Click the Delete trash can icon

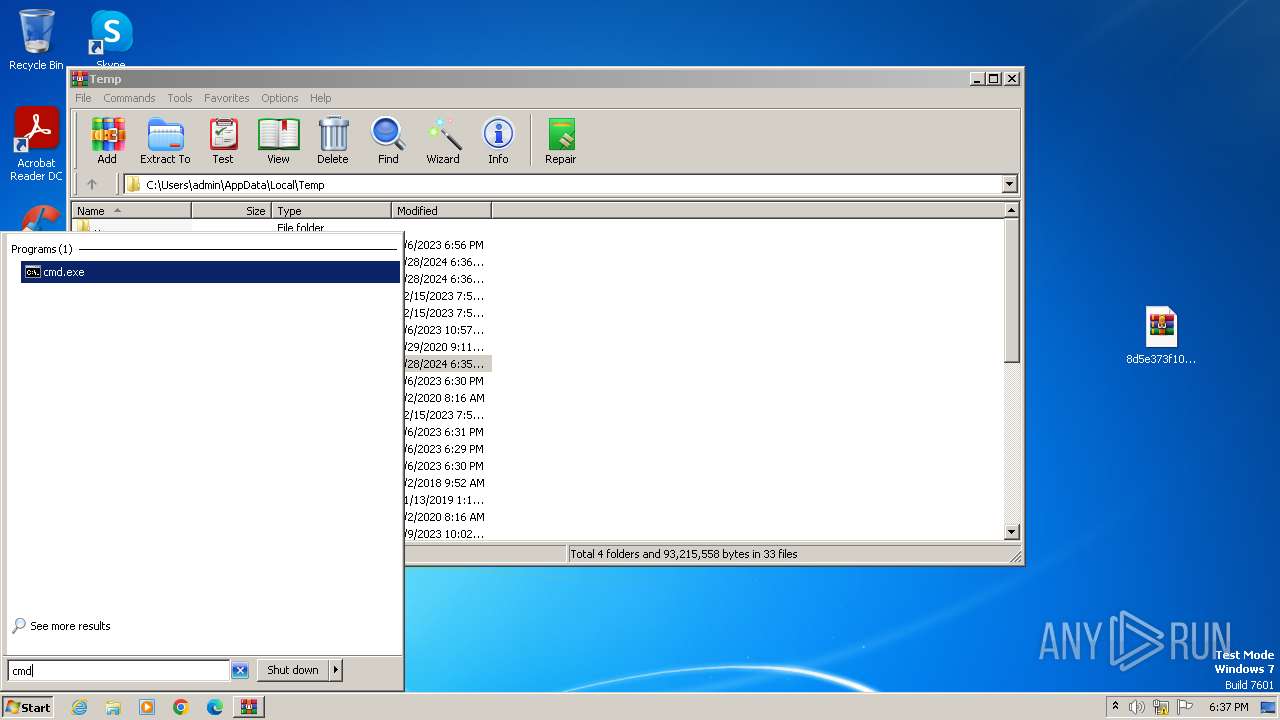333,140
